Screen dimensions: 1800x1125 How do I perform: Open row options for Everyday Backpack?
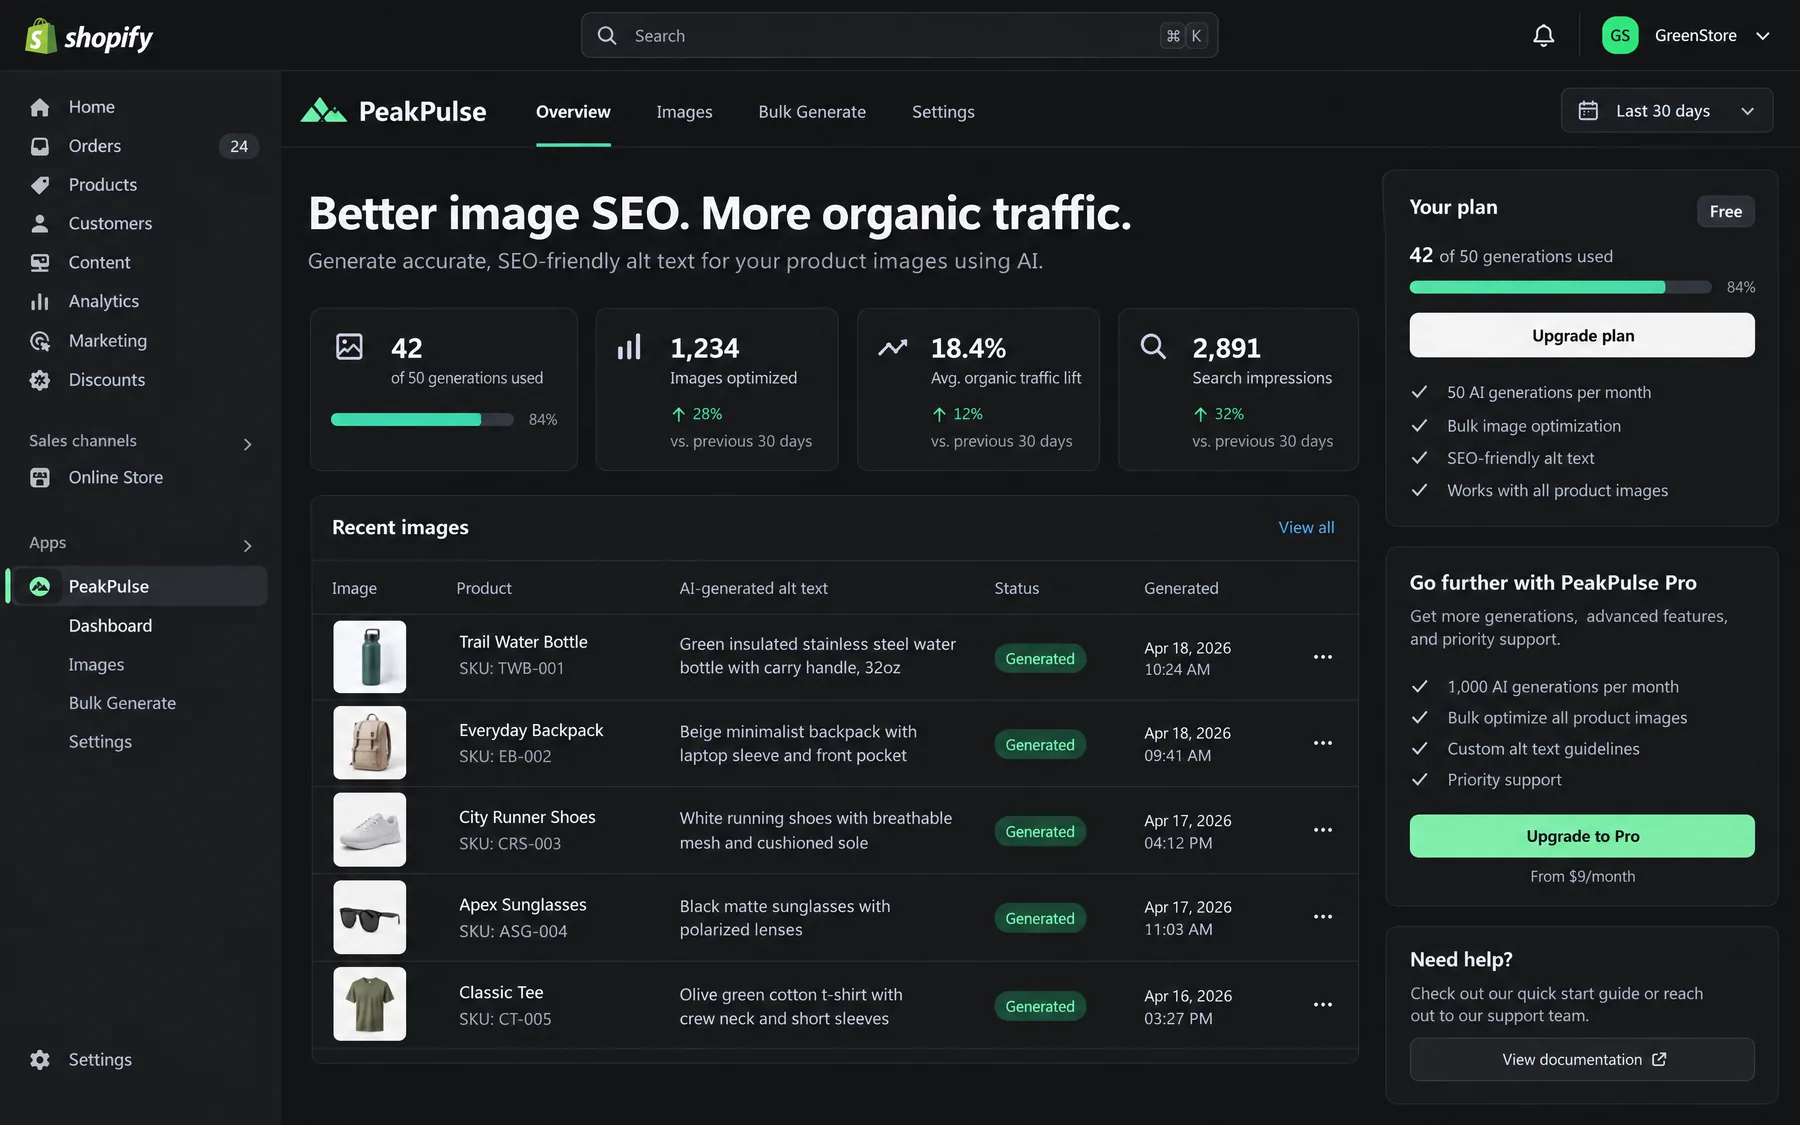[x=1322, y=743]
